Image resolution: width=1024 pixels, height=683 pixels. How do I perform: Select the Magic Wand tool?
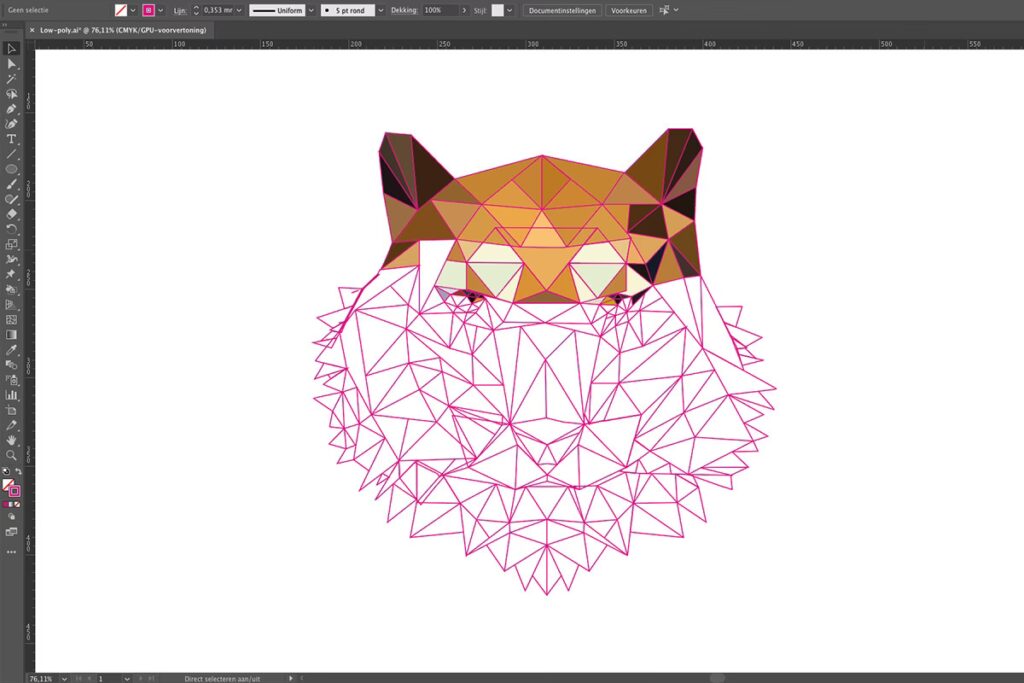click(x=12, y=78)
